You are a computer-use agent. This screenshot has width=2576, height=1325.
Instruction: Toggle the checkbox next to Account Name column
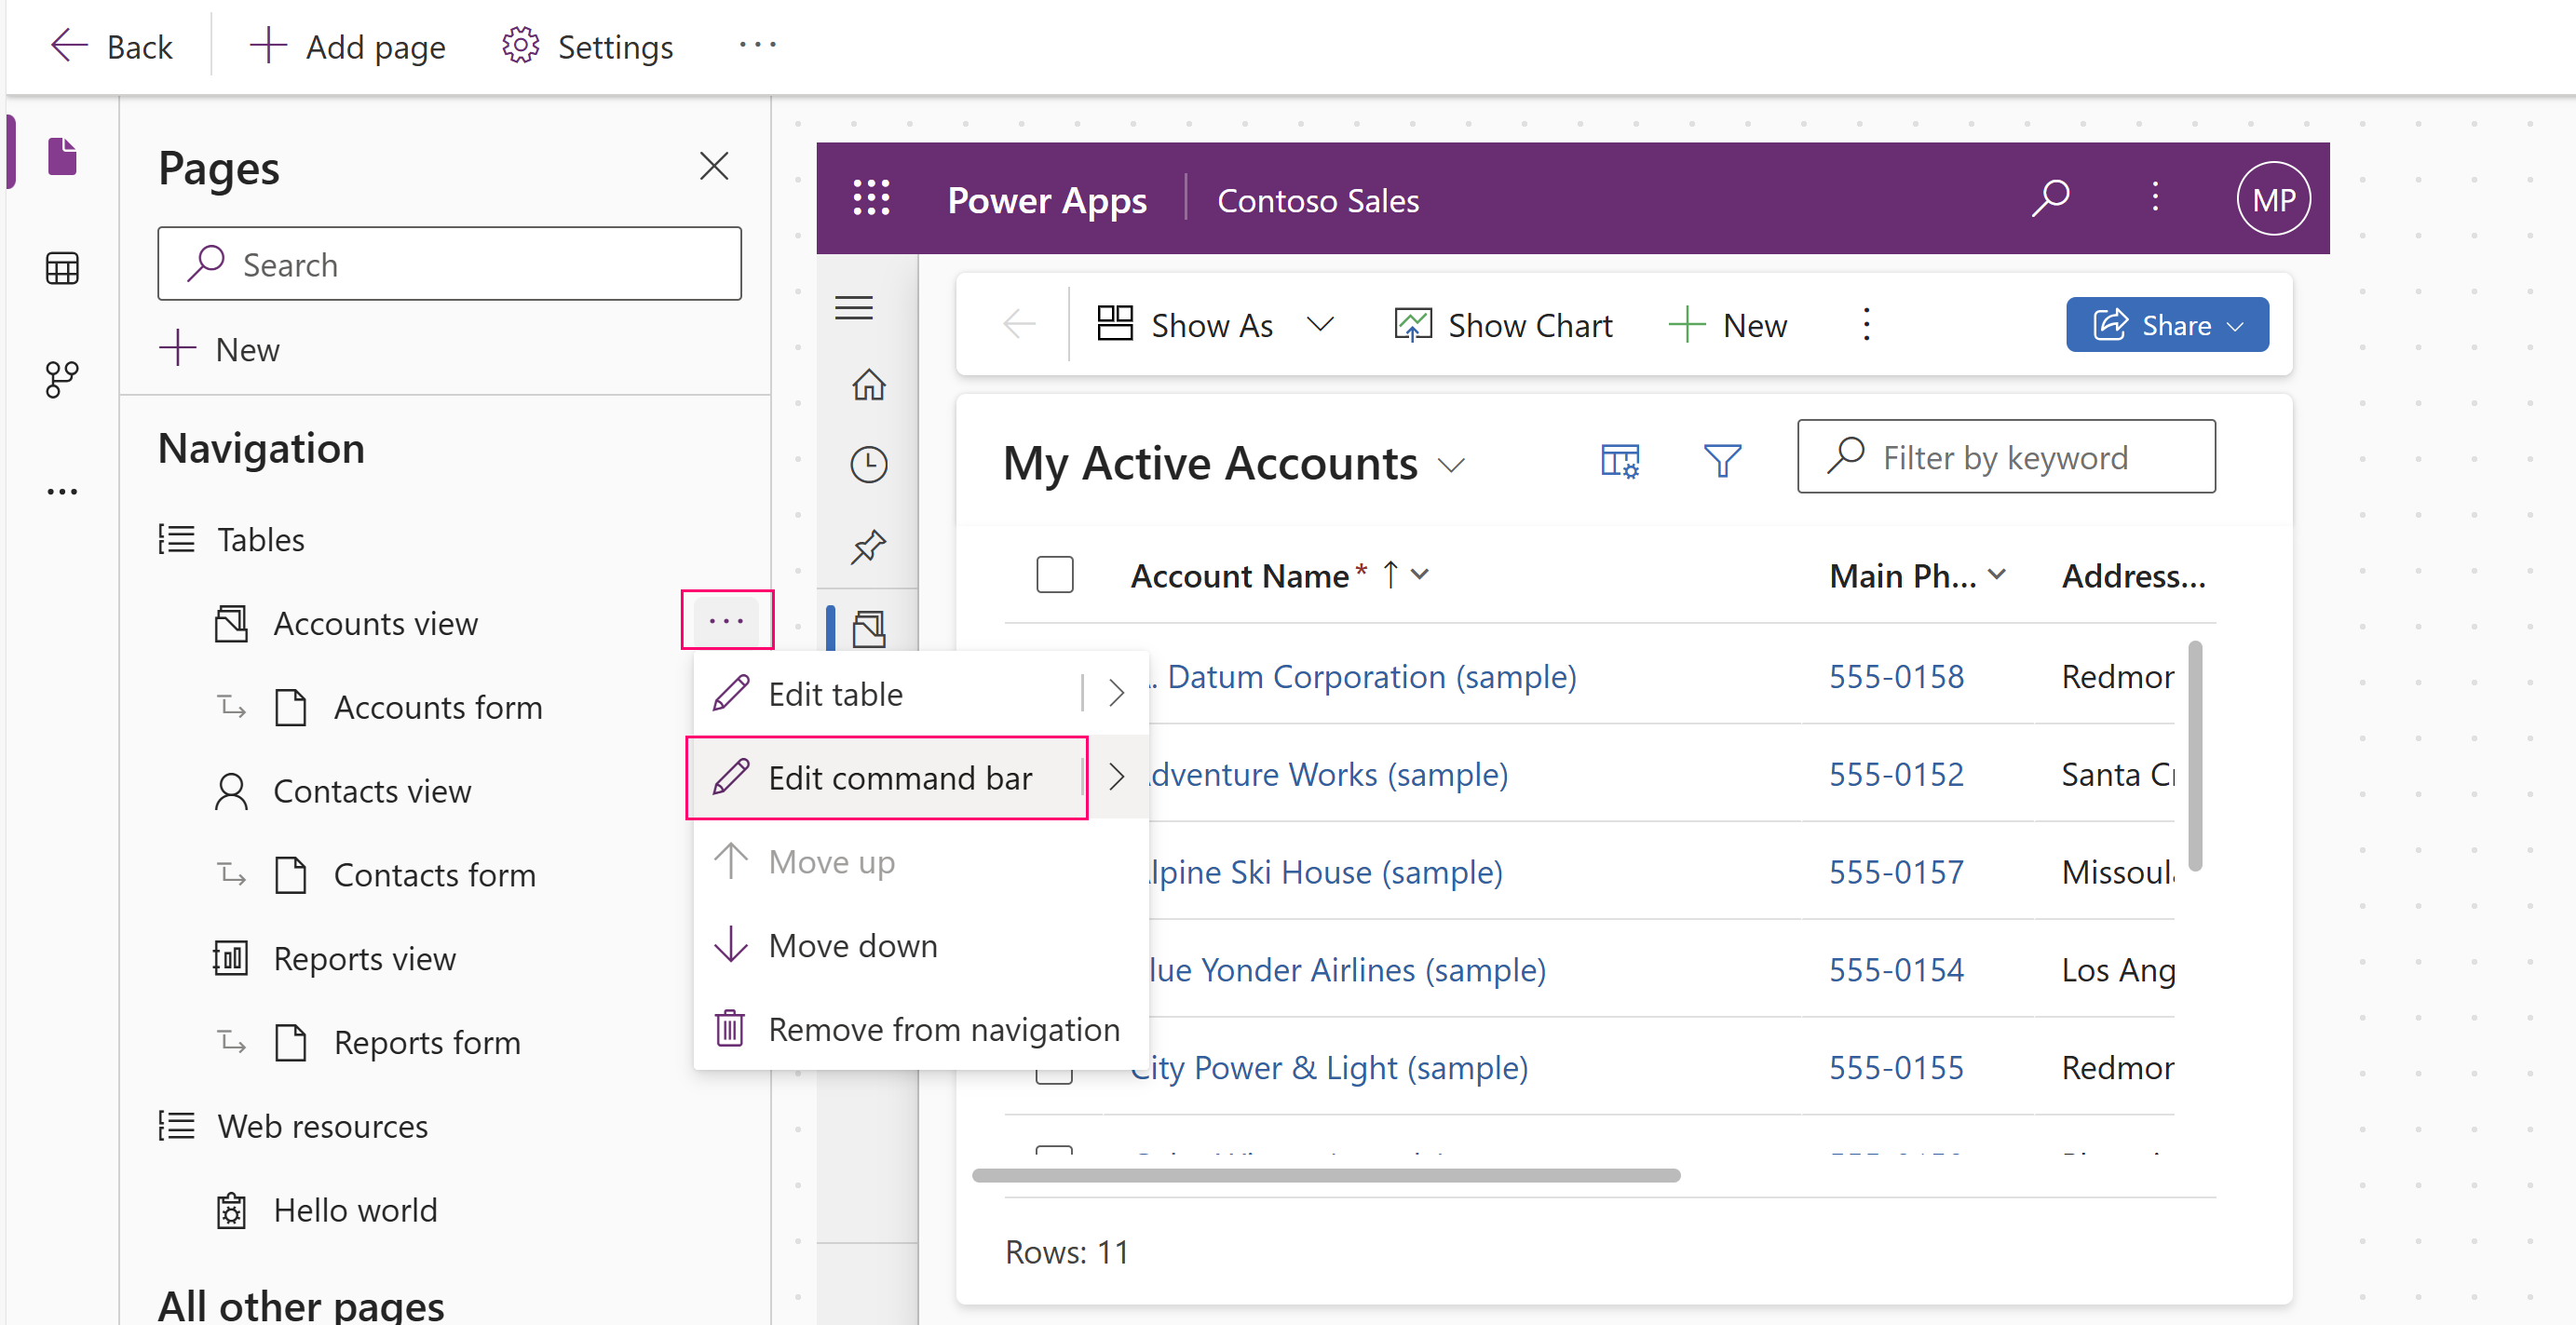pos(1056,575)
